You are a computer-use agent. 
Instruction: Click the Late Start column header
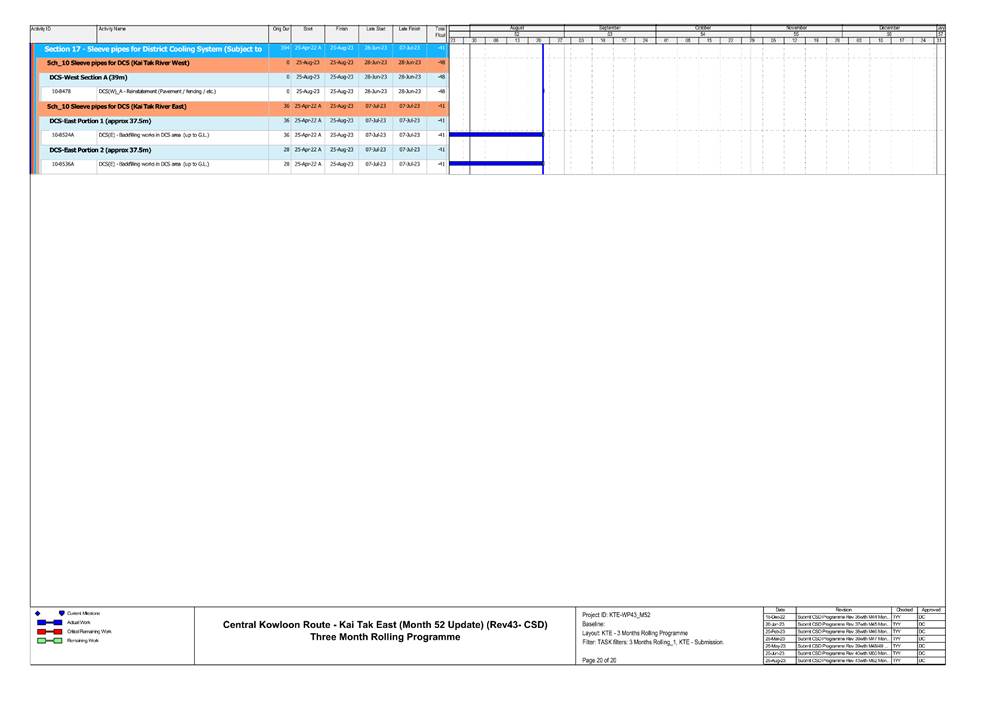375,30
